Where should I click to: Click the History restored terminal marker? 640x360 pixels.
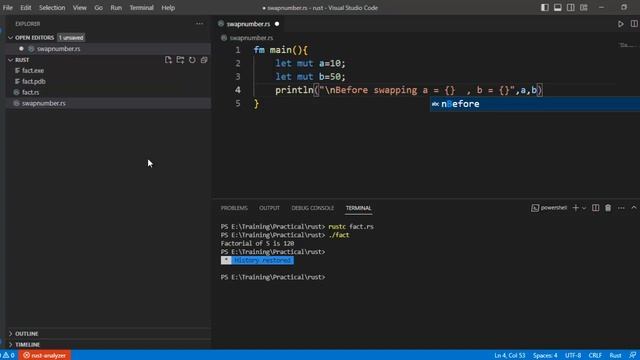[x=257, y=260]
